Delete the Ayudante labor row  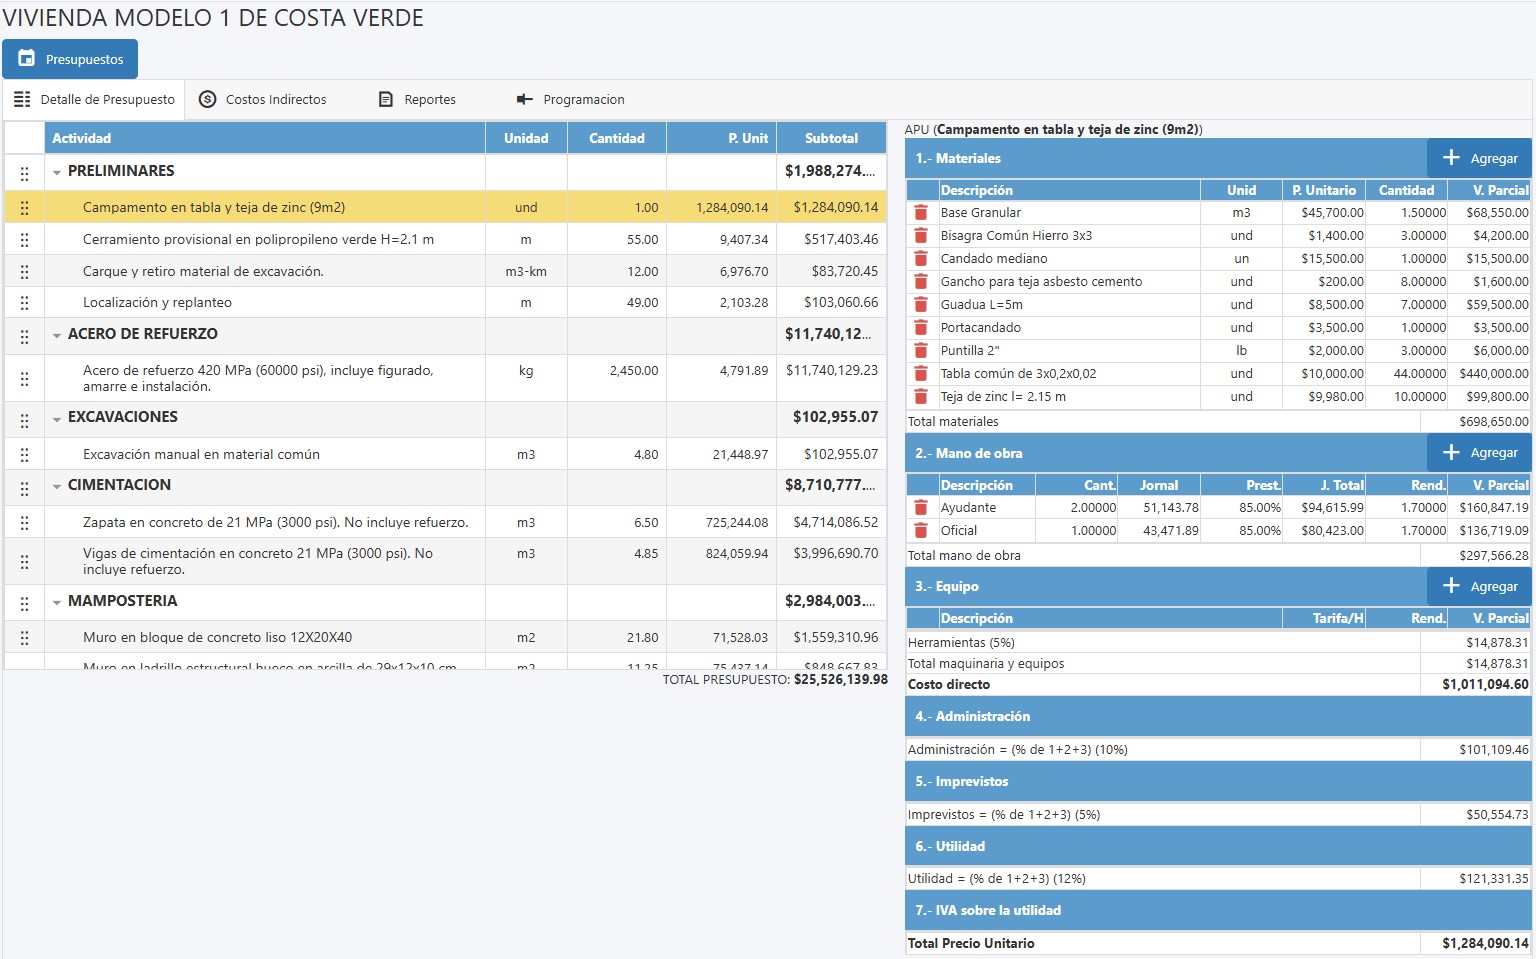click(921, 508)
